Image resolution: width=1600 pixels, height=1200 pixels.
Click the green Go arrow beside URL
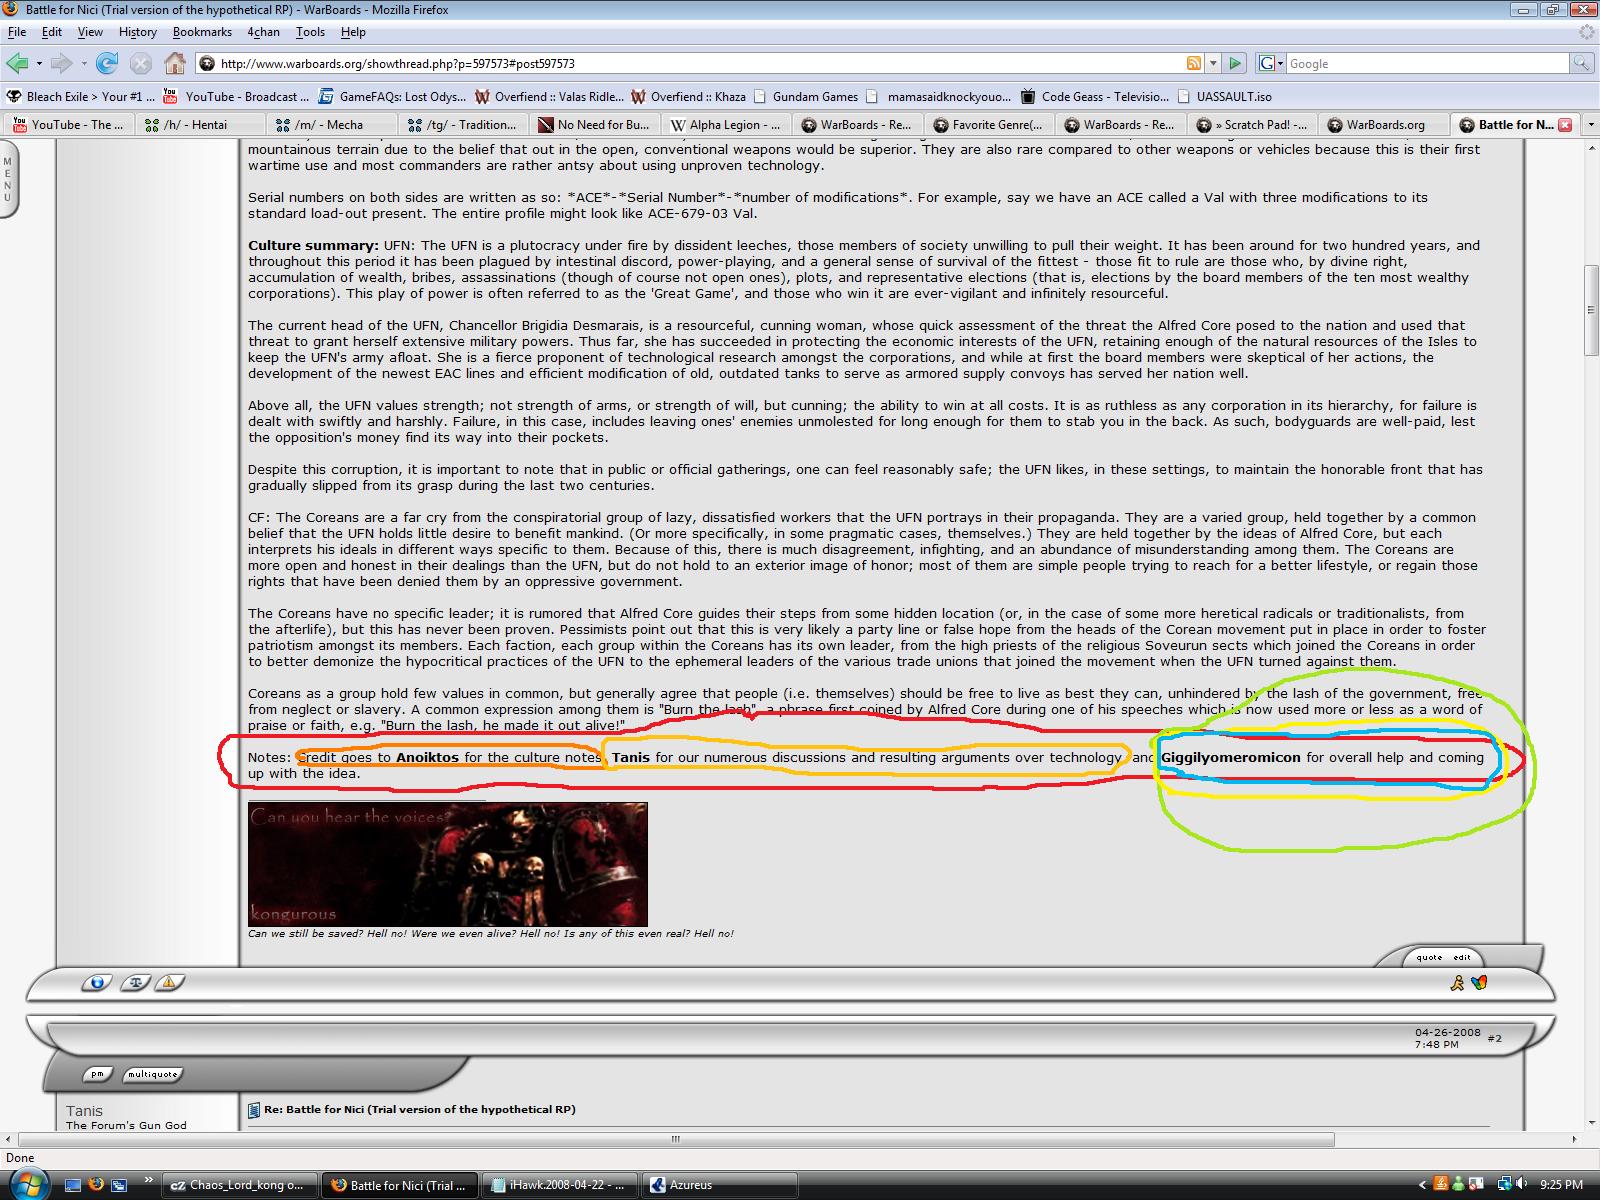(1235, 63)
